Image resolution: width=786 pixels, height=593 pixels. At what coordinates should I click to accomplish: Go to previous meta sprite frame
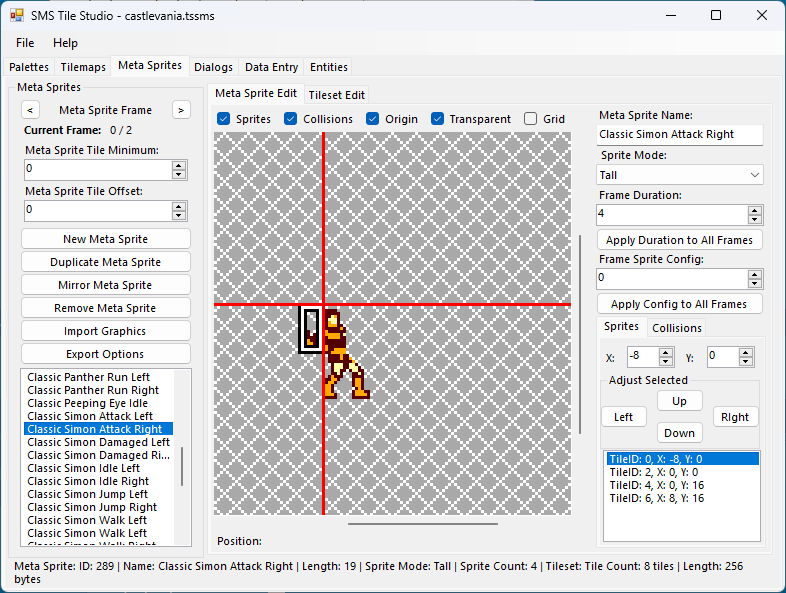pyautogui.click(x=30, y=110)
